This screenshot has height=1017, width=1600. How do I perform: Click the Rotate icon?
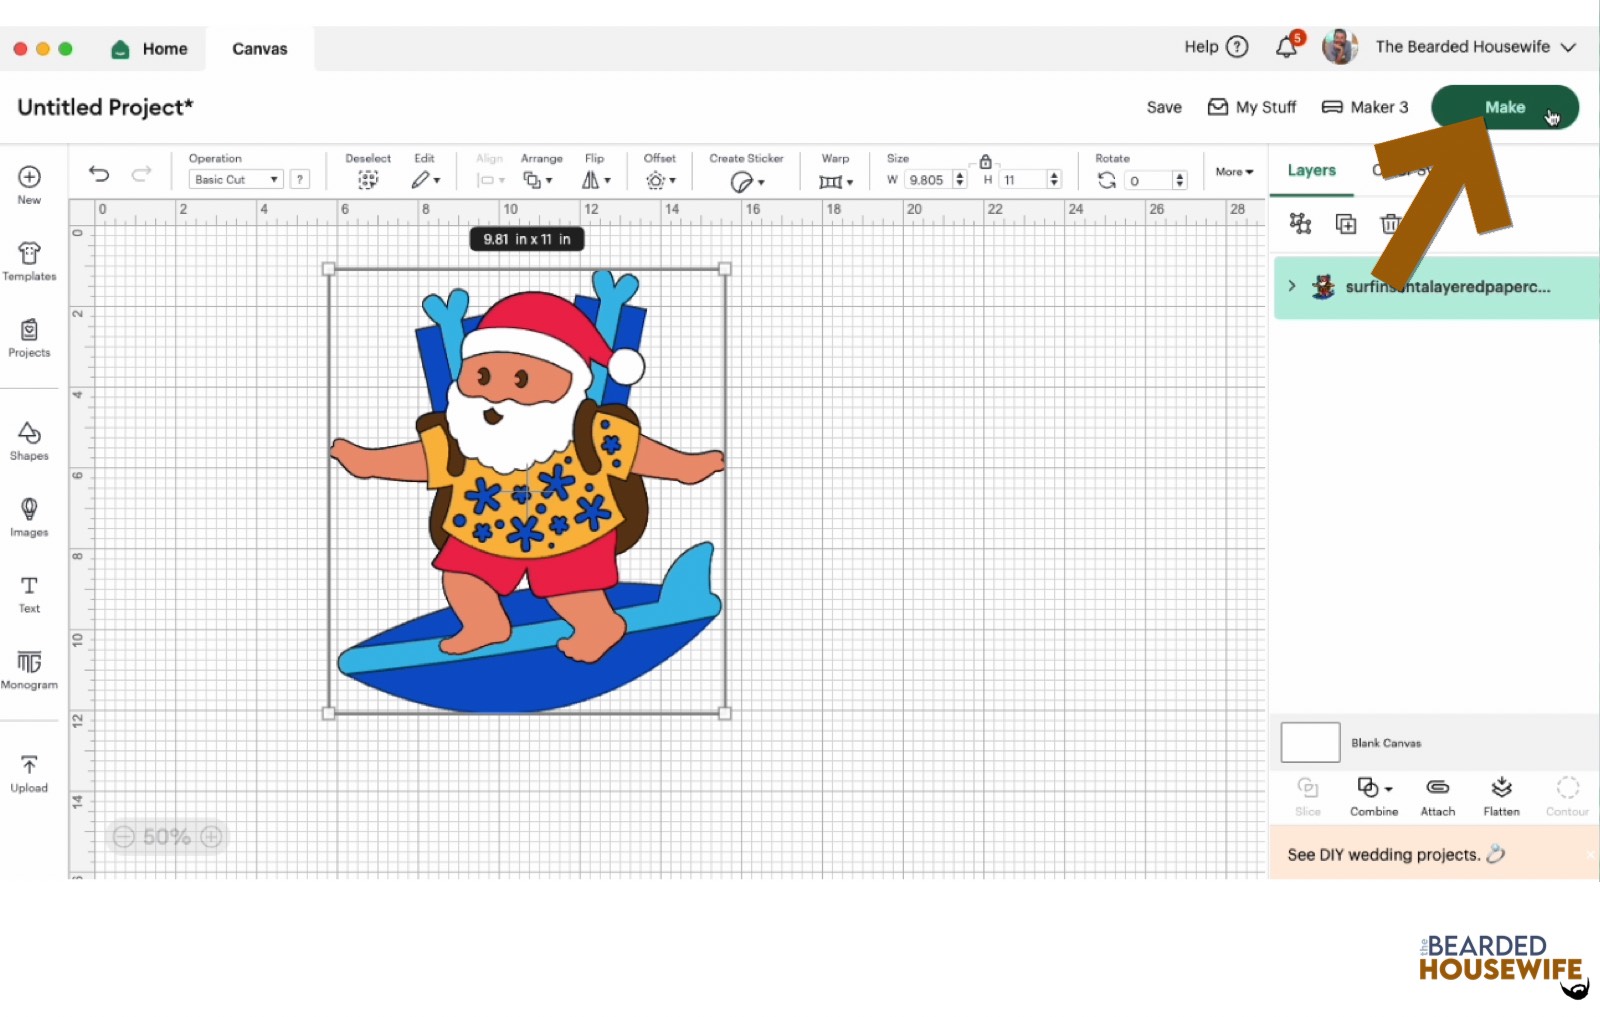click(1106, 180)
